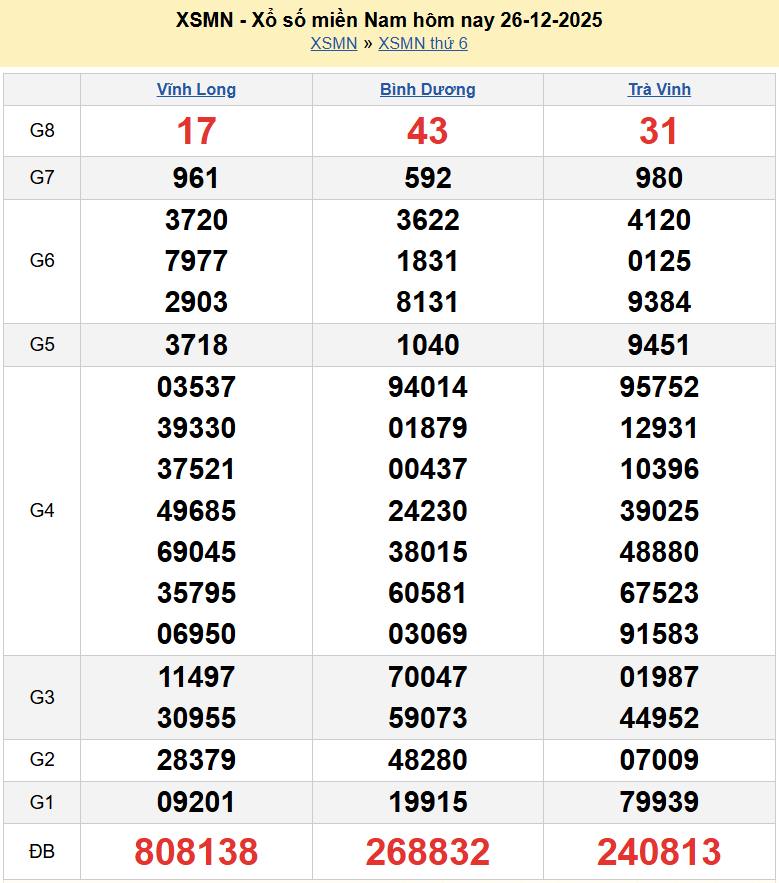
Task: Select G2 number 48280
Action: tap(427, 760)
